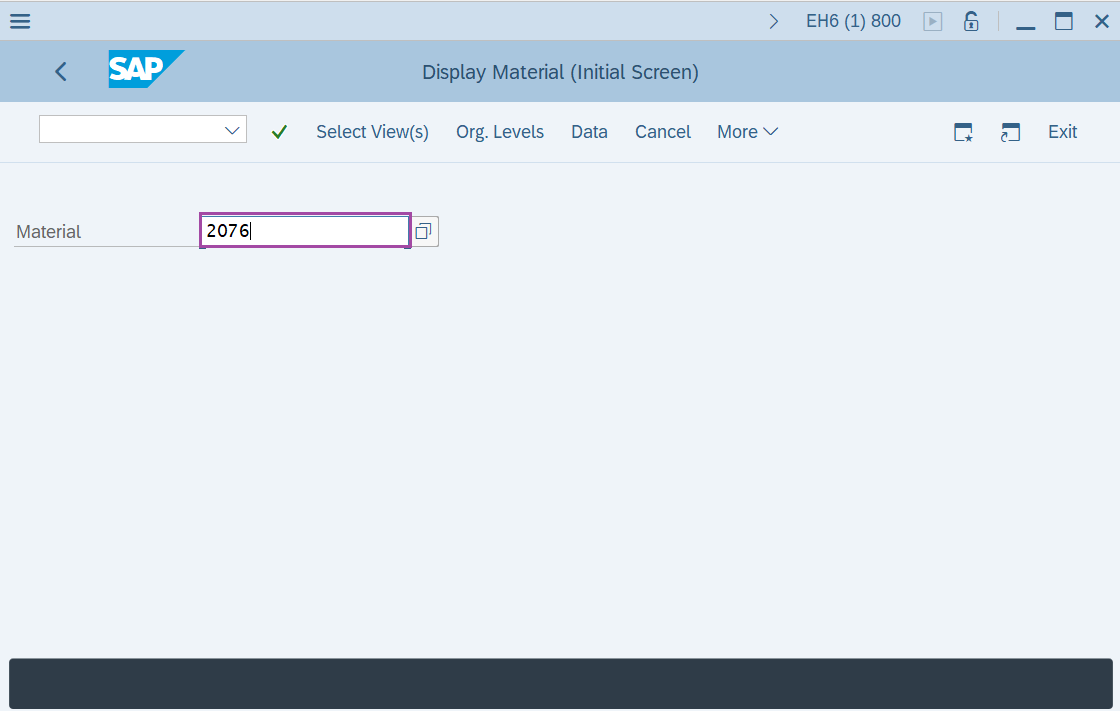Viewport: 1120px width, 713px height.
Task: Focus the Material input field
Action: click(x=305, y=231)
